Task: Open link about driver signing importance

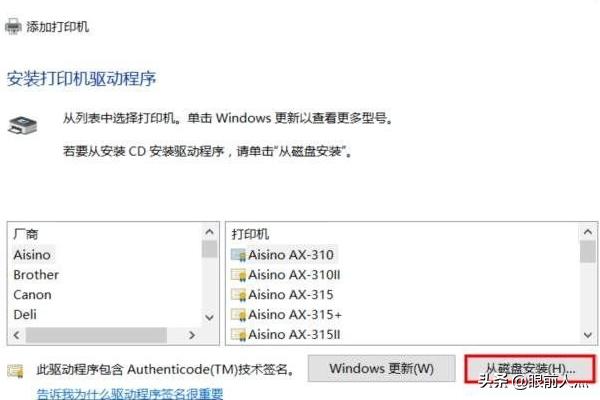Action: tap(130, 393)
